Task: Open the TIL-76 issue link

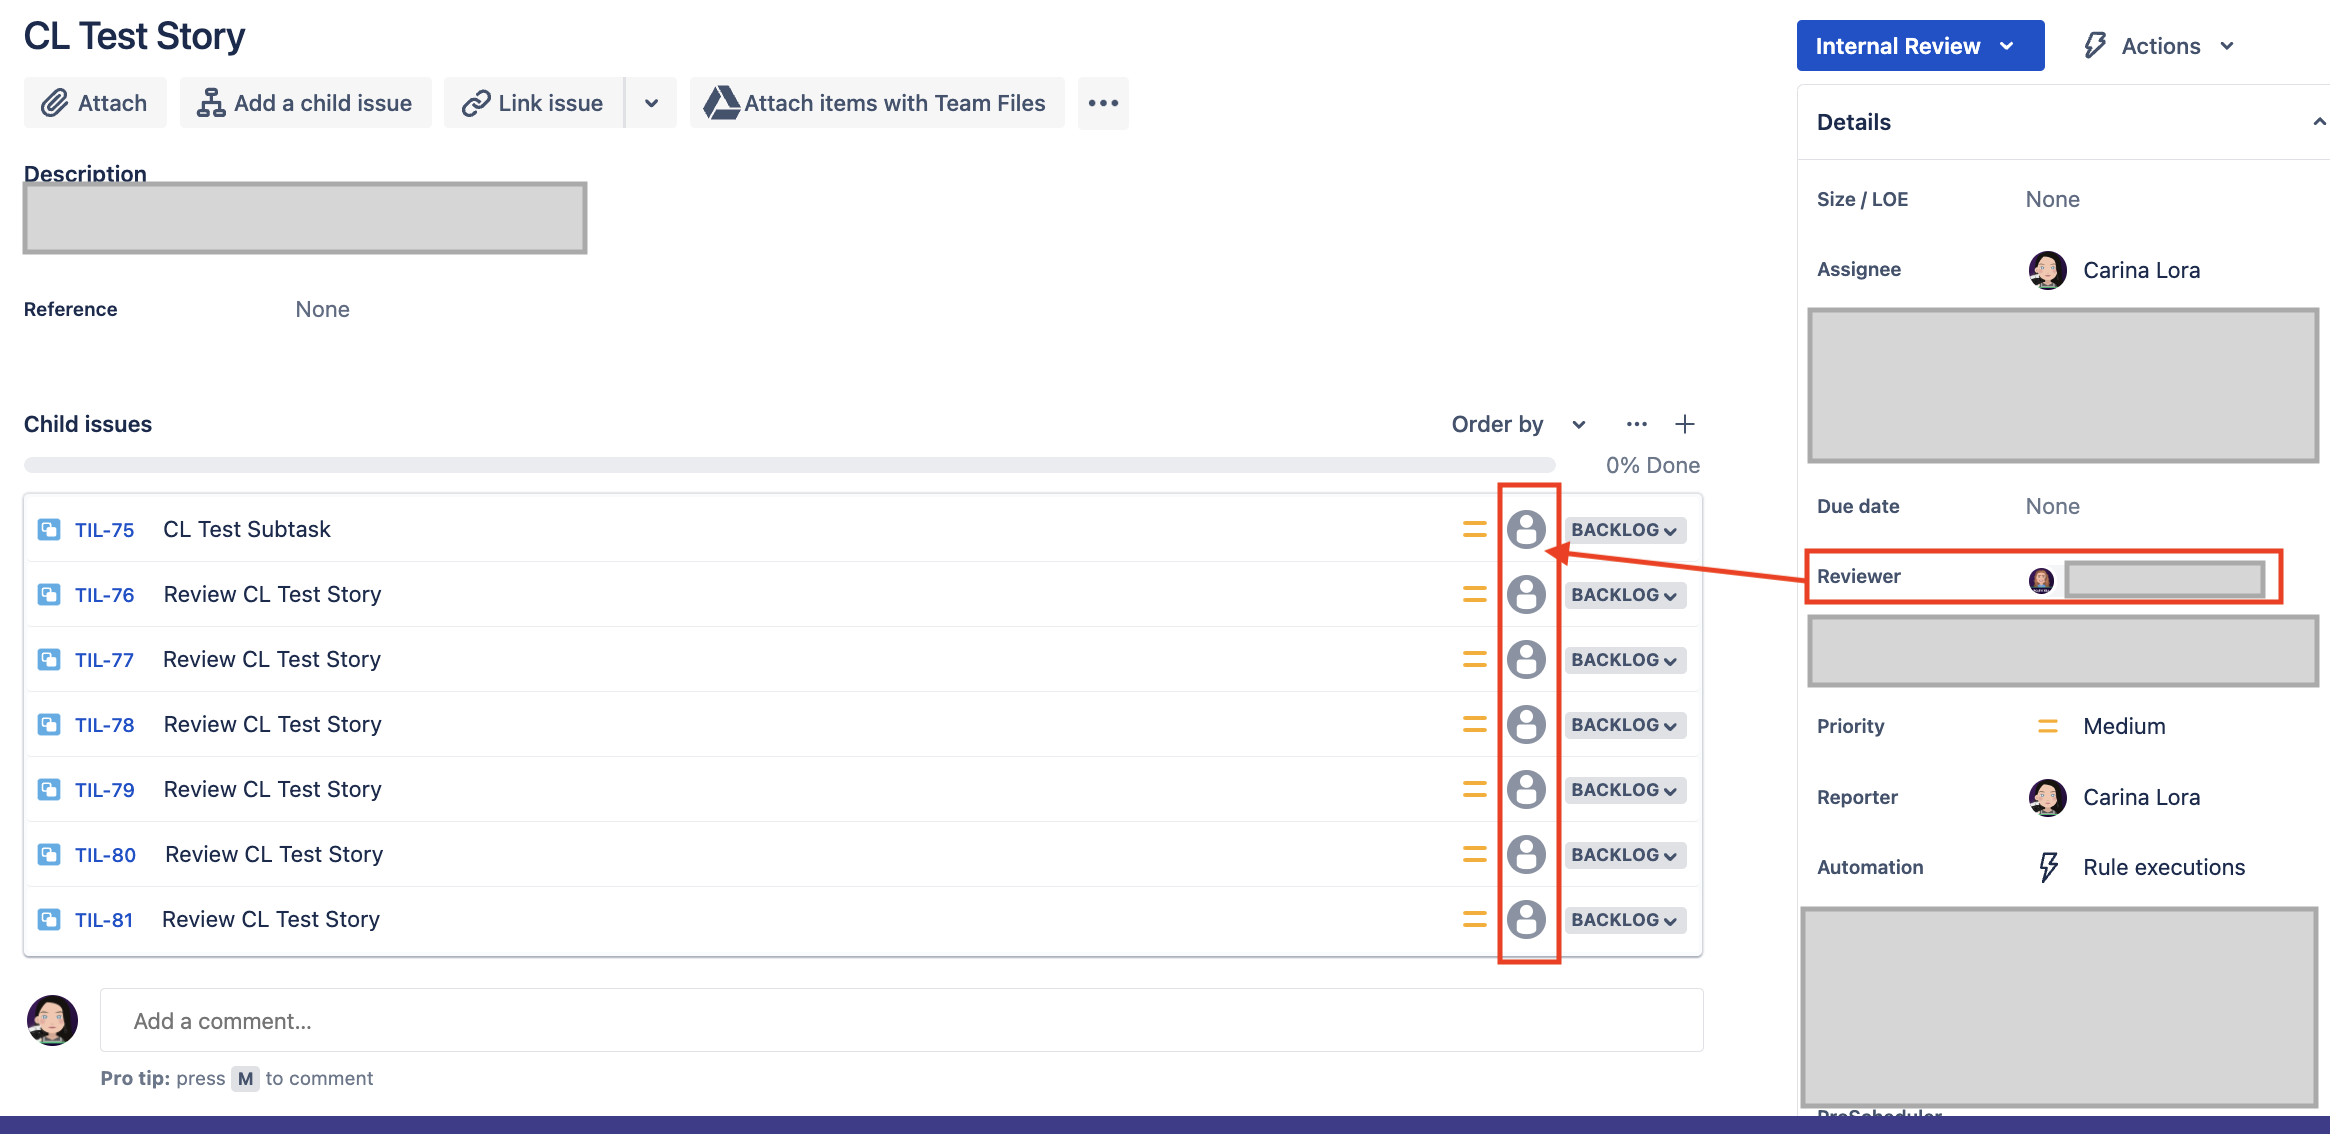Action: [104, 595]
